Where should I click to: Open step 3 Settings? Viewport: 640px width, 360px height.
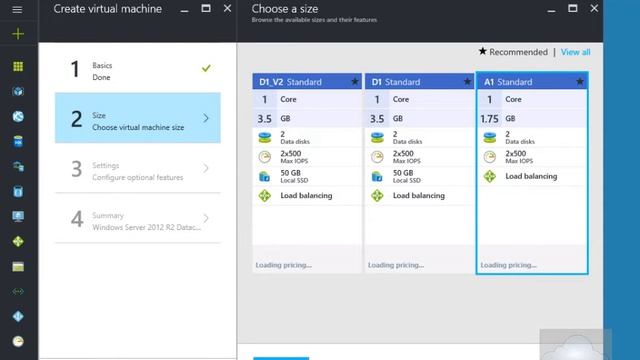(x=138, y=168)
